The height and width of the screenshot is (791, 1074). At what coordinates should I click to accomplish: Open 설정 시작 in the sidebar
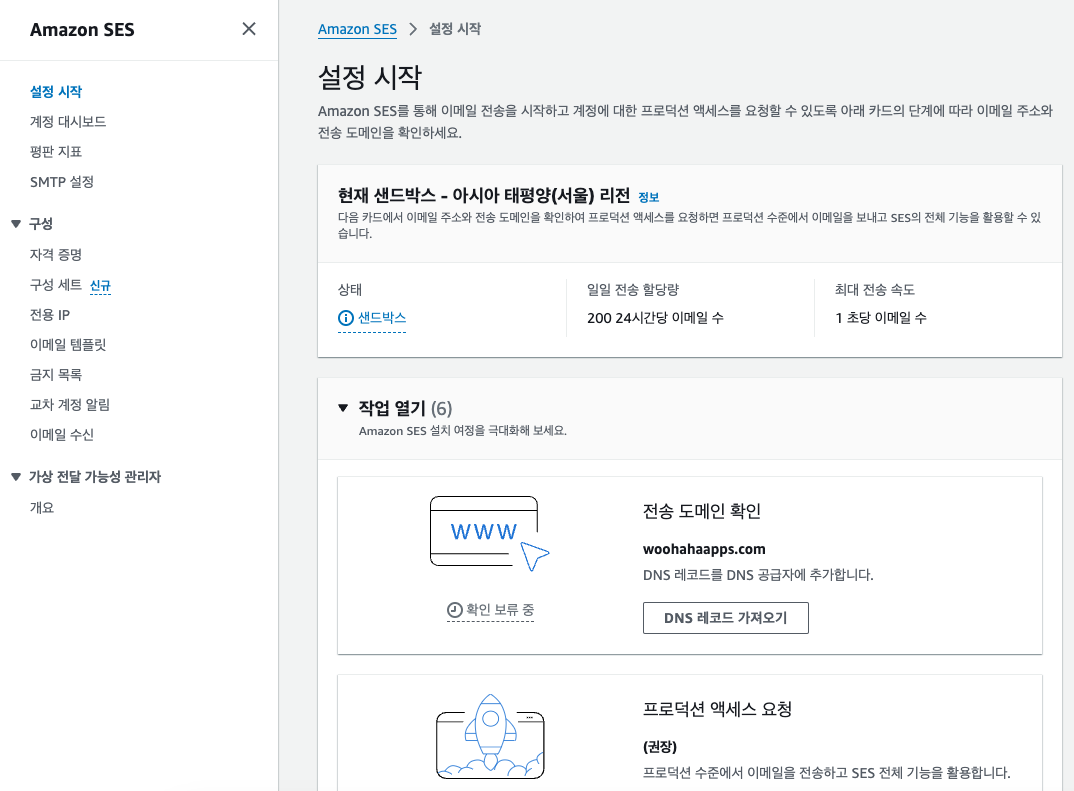(x=55, y=92)
